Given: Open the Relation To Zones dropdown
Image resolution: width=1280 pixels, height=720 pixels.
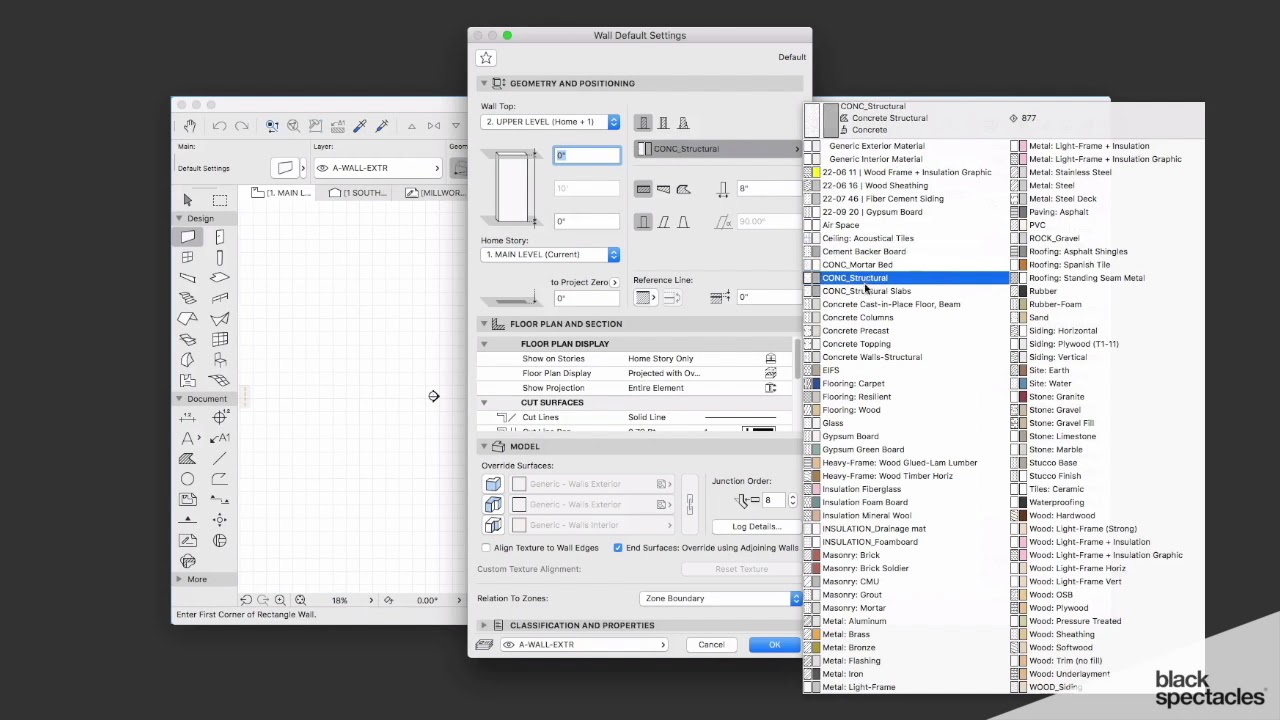Looking at the screenshot, I should (x=721, y=598).
